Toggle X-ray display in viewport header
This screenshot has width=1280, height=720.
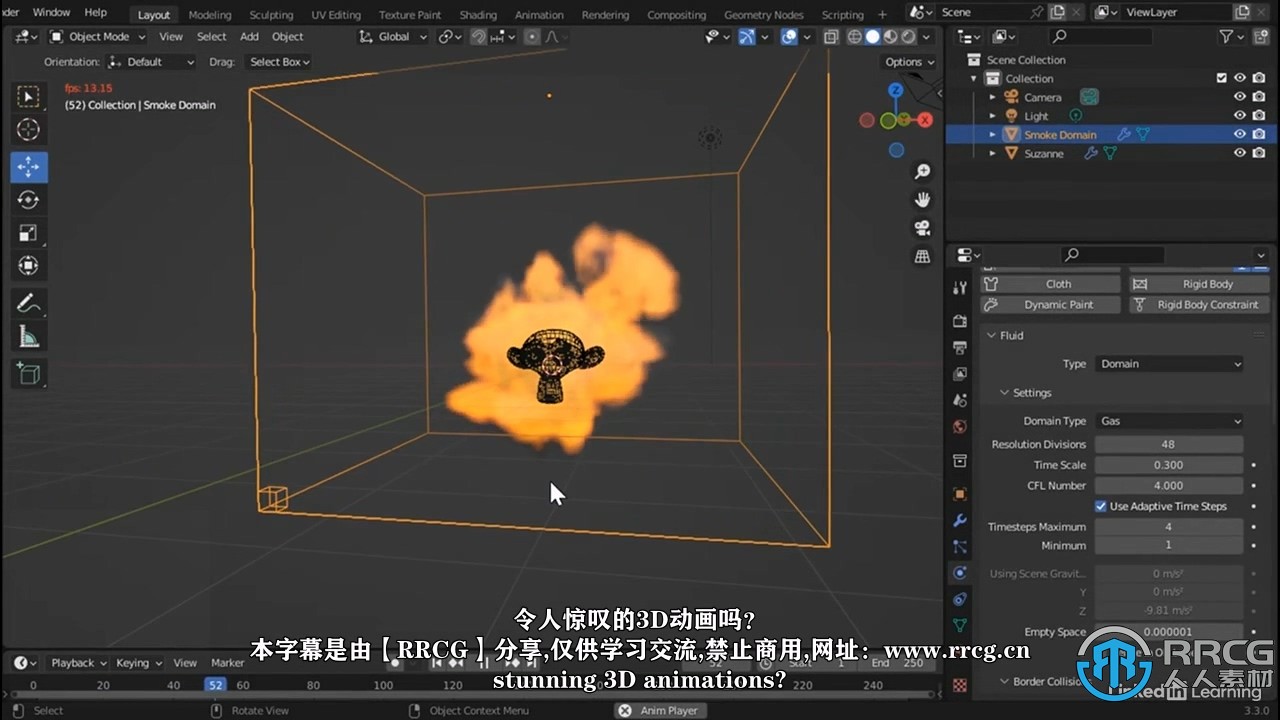[831, 37]
